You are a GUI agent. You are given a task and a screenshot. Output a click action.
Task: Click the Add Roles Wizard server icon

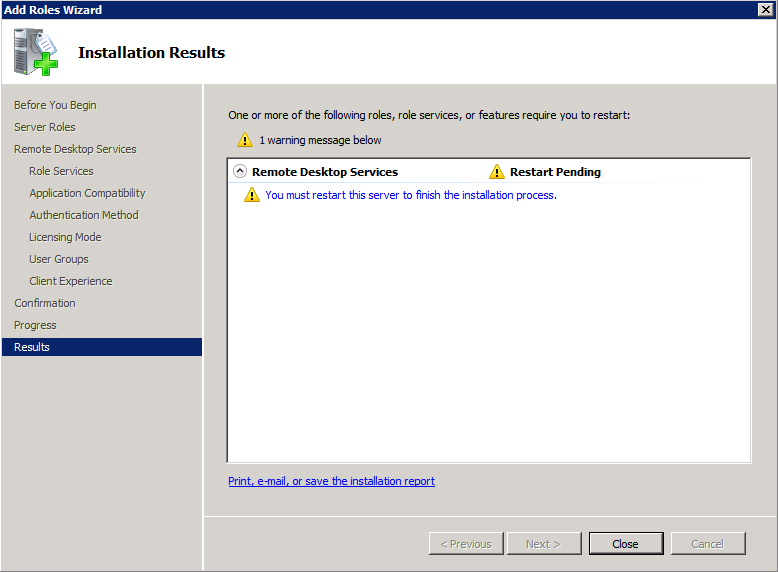(36, 52)
